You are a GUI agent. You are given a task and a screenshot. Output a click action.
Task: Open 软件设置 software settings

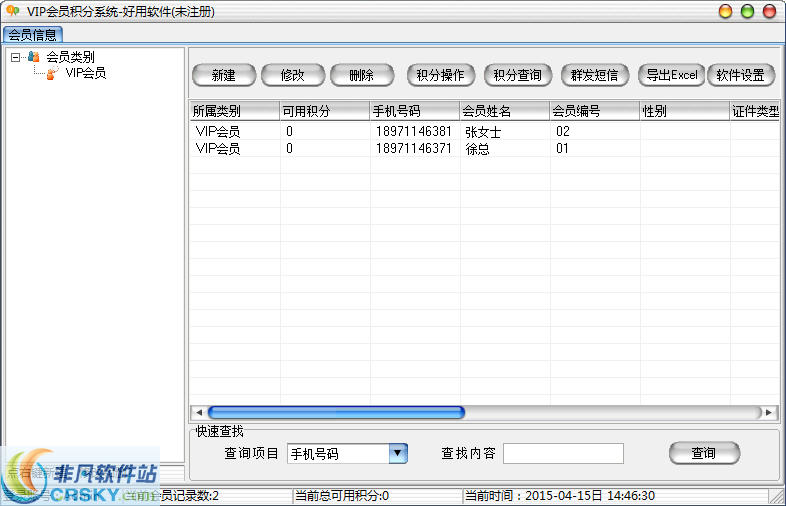741,75
